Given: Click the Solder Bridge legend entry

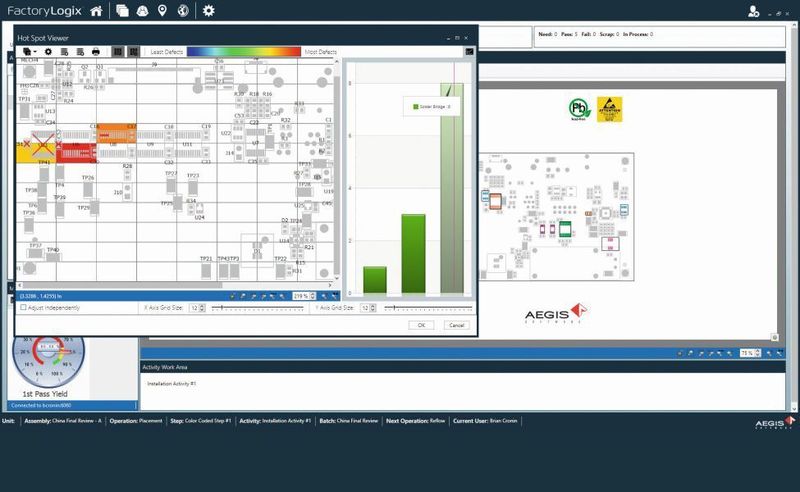Looking at the screenshot, I should 432,107.
